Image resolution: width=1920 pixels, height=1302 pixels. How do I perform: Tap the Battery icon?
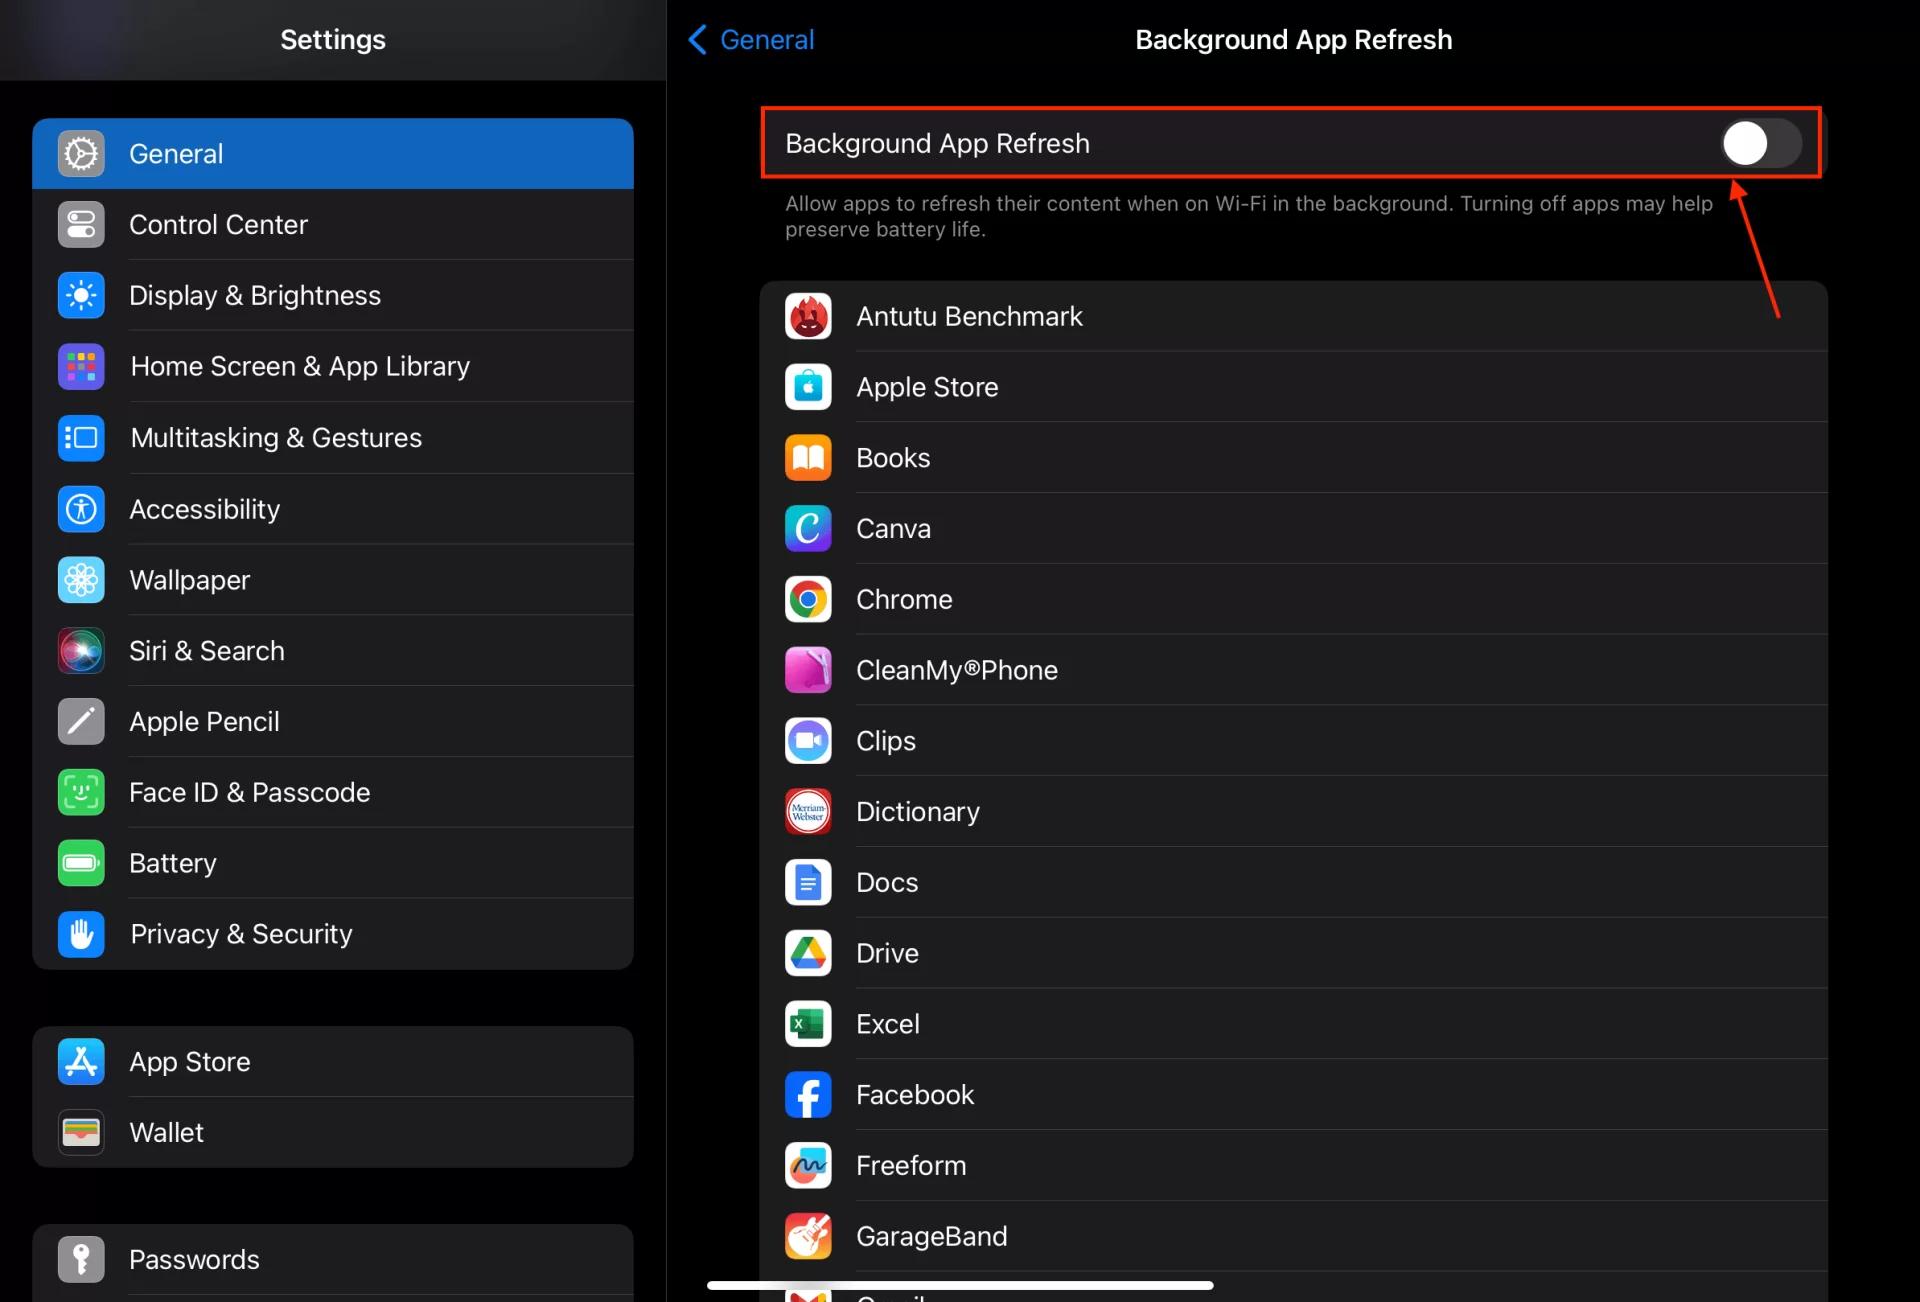(x=81, y=864)
